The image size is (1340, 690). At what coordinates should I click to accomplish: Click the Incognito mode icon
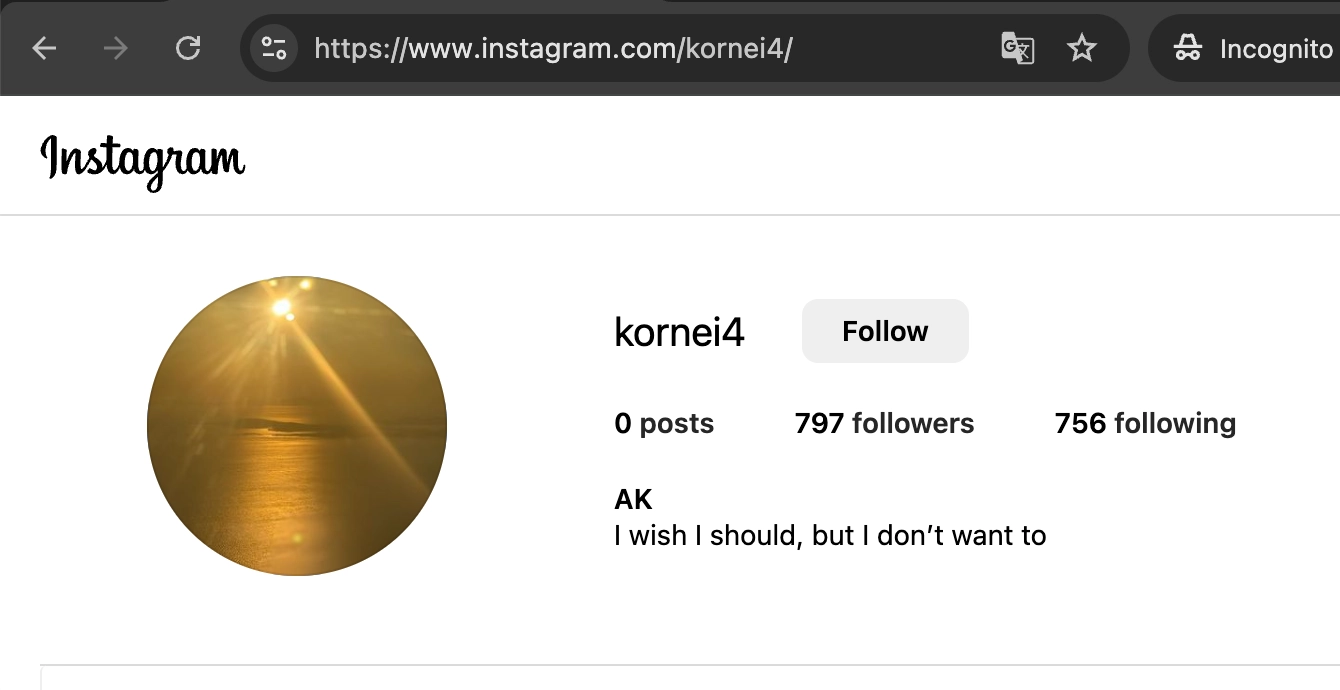pos(1189,47)
